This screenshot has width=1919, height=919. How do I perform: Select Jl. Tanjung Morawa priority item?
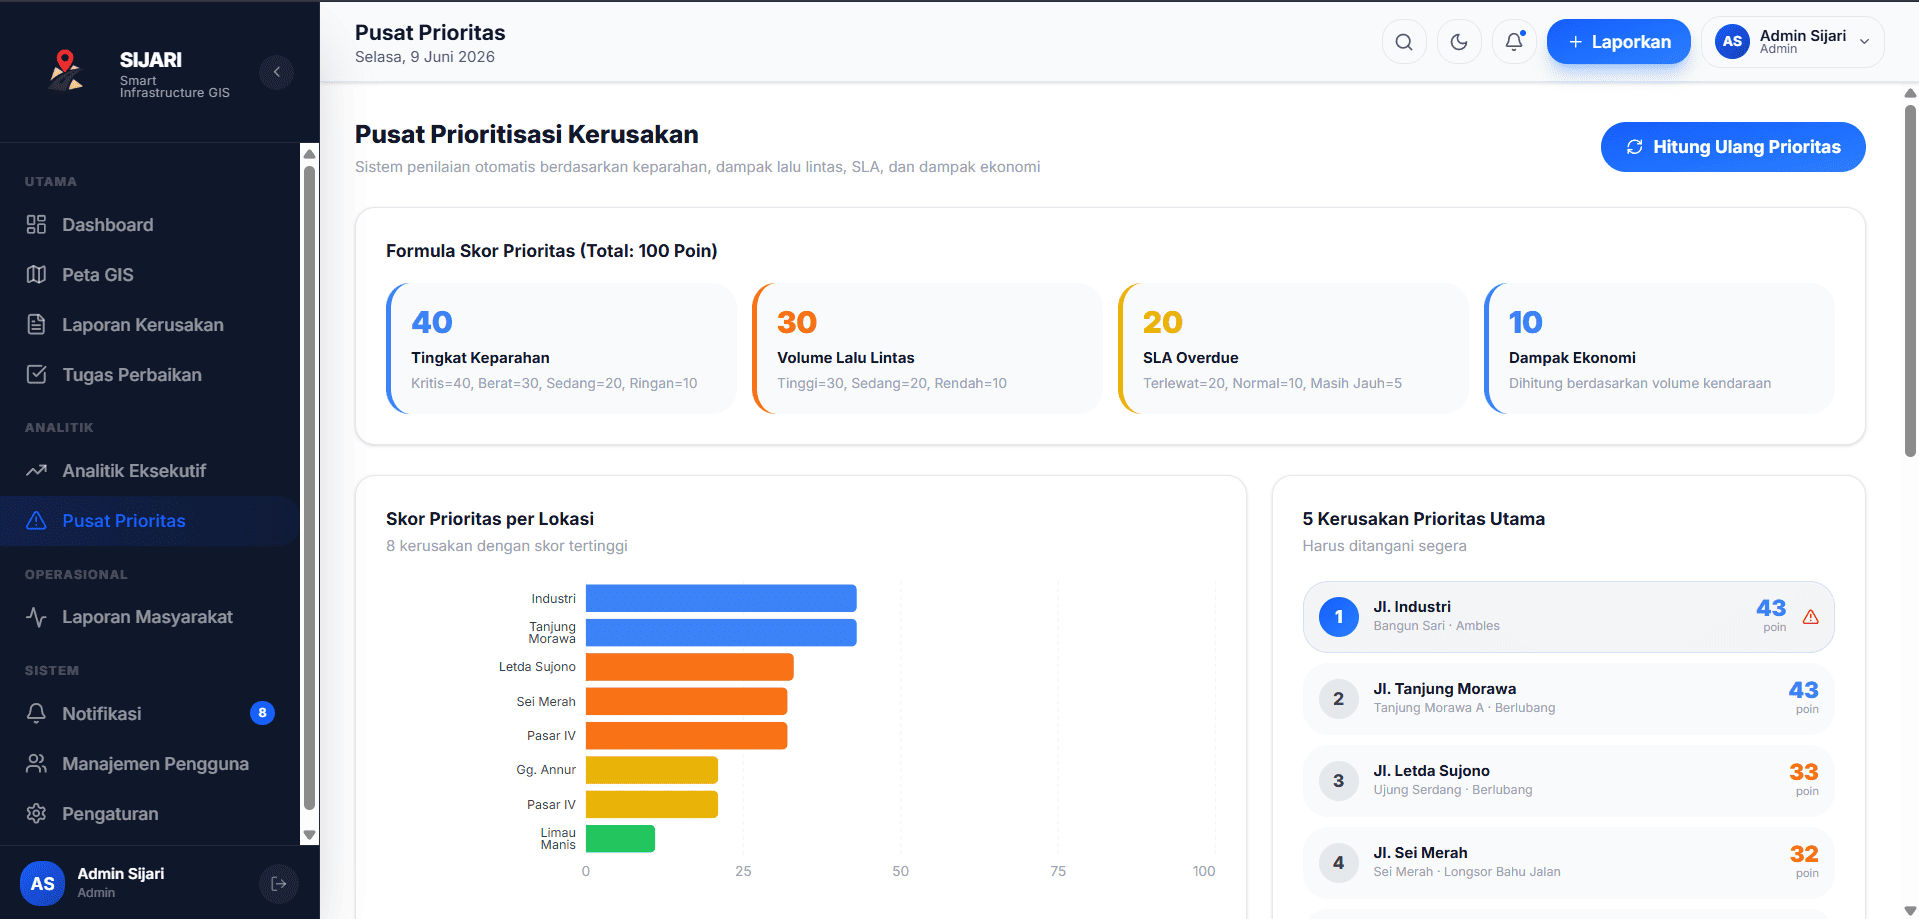tap(1568, 699)
